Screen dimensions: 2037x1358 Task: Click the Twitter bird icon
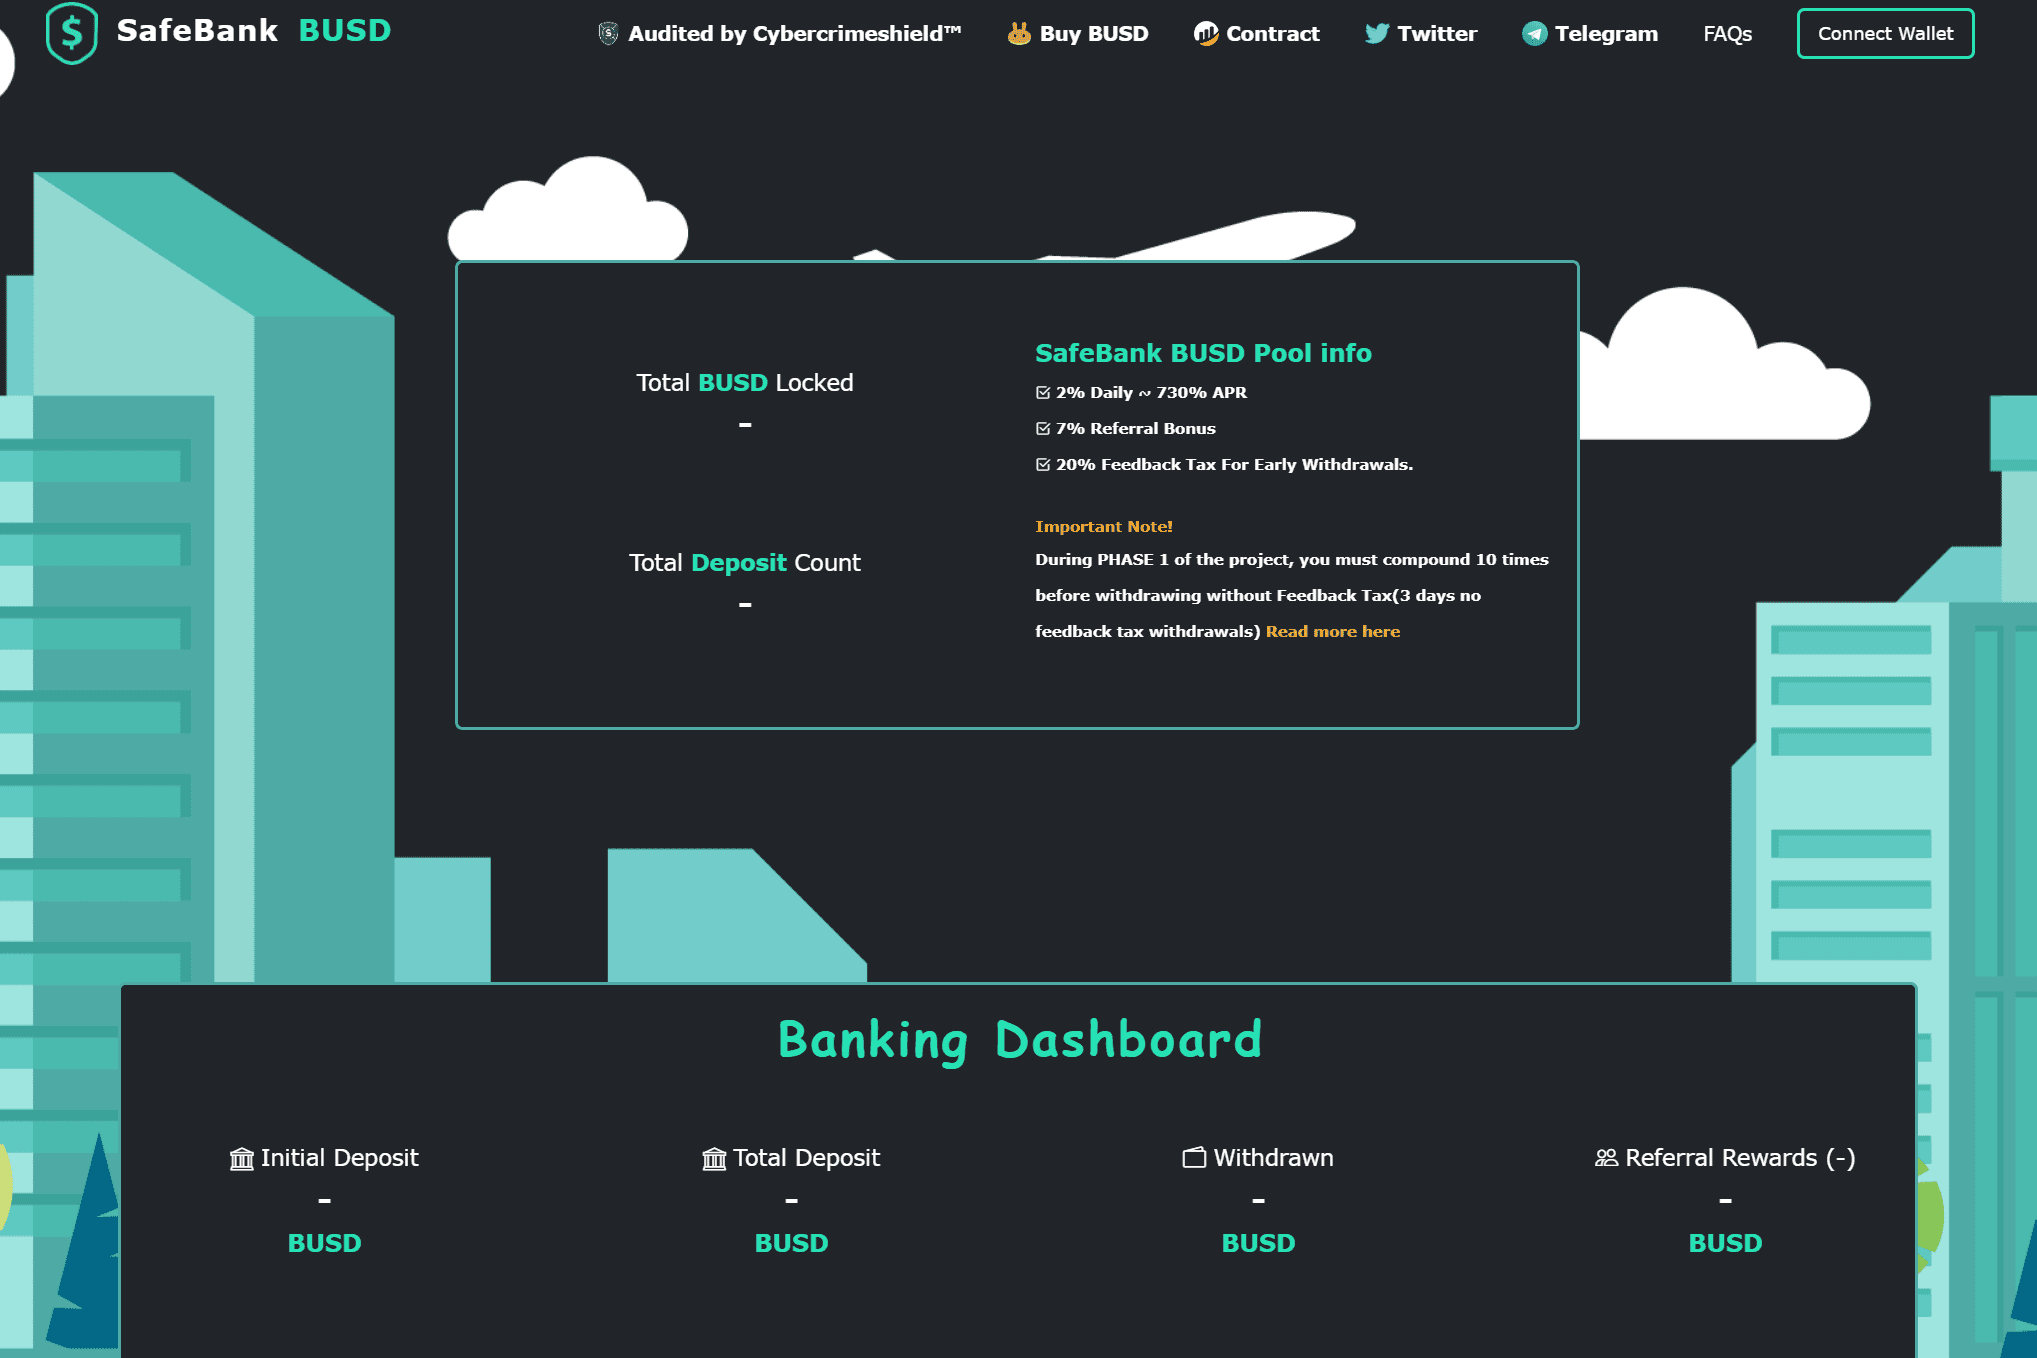click(1377, 33)
